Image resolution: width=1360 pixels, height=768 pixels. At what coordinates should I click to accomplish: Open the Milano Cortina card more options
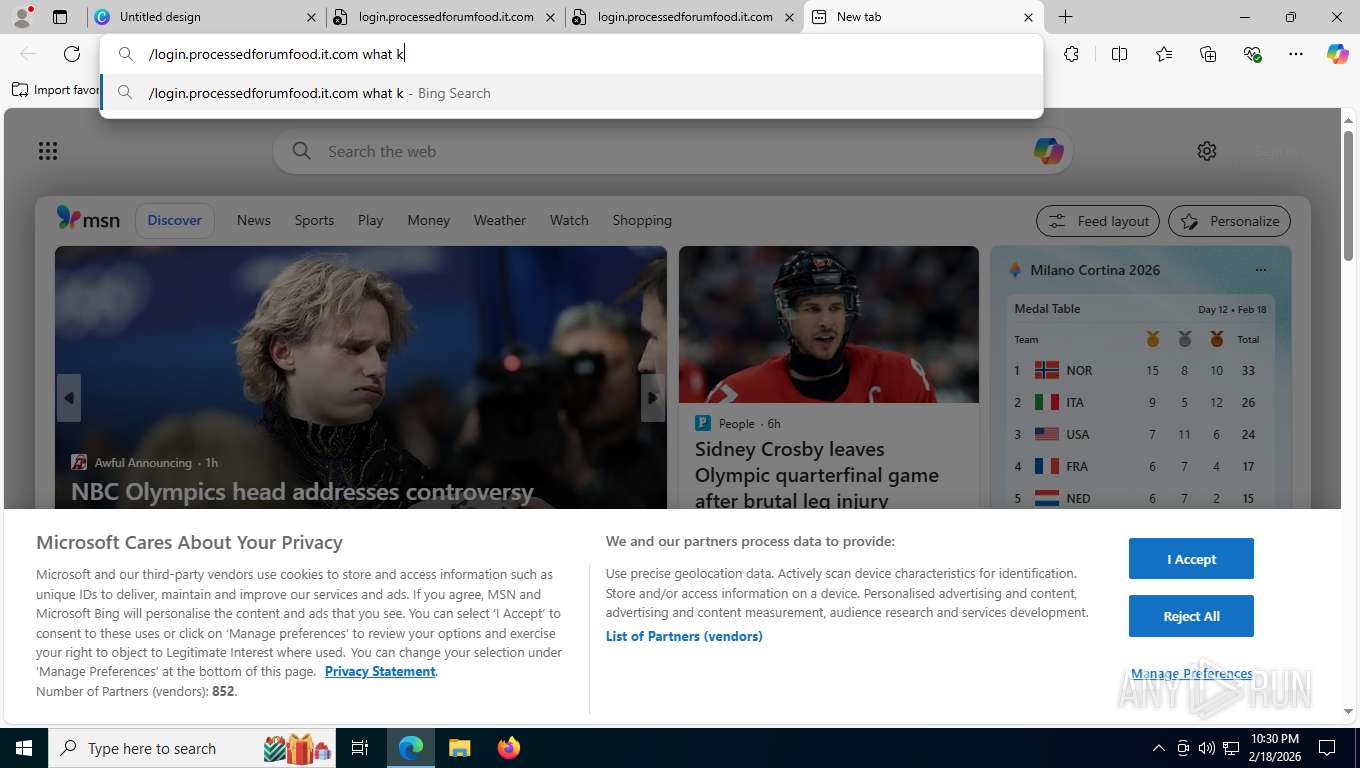[1260, 270]
